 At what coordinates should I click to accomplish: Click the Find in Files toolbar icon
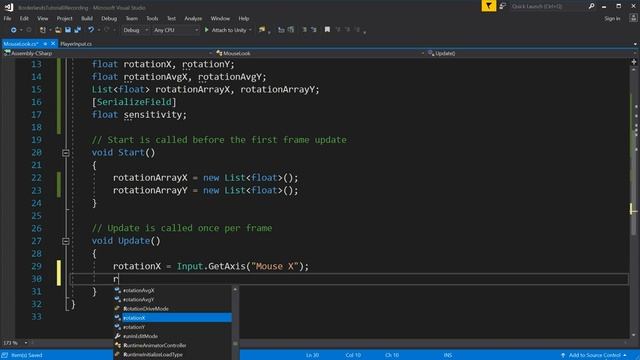point(262,30)
